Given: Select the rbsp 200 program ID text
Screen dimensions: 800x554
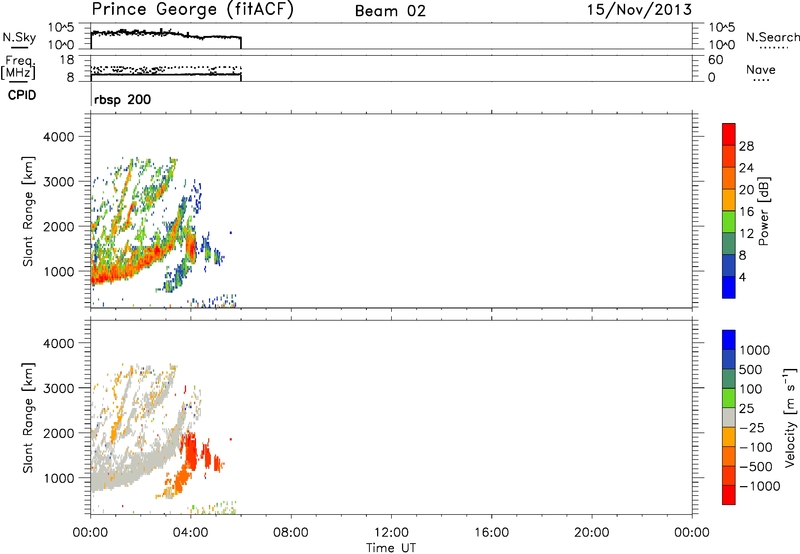Looking at the screenshot, I should (x=122, y=99).
